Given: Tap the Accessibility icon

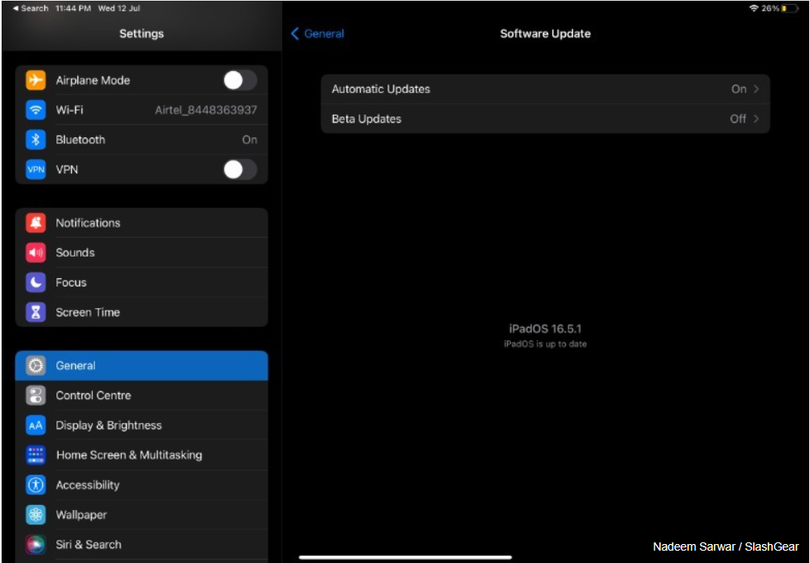Looking at the screenshot, I should click(36, 485).
